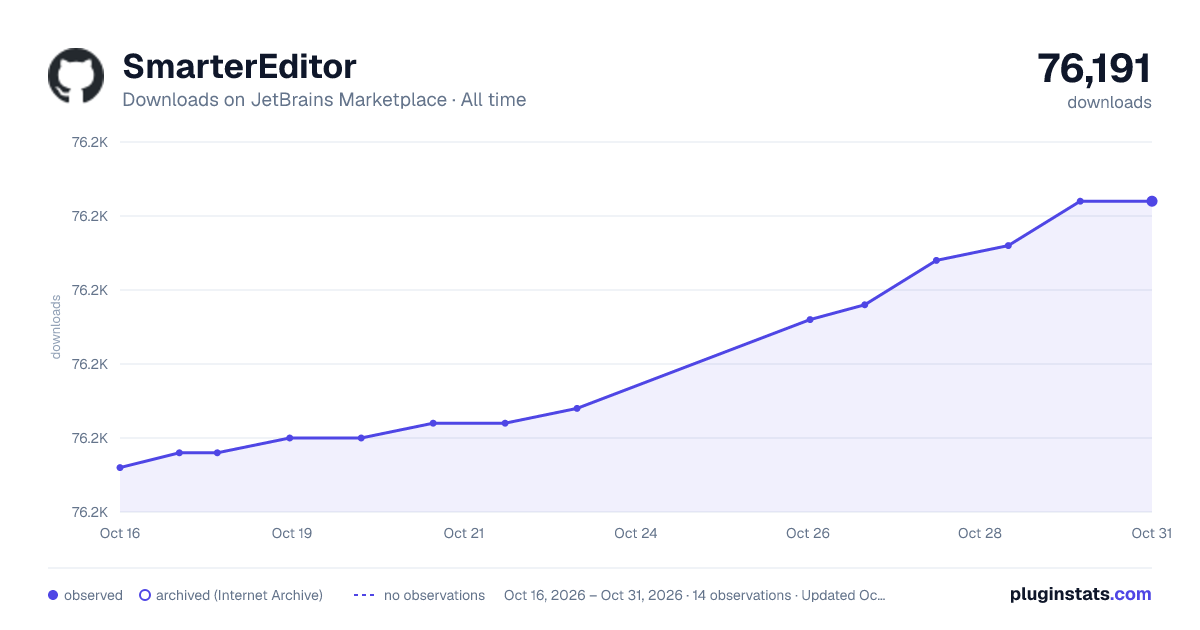Click the Oct 24 axis label

coord(636,533)
